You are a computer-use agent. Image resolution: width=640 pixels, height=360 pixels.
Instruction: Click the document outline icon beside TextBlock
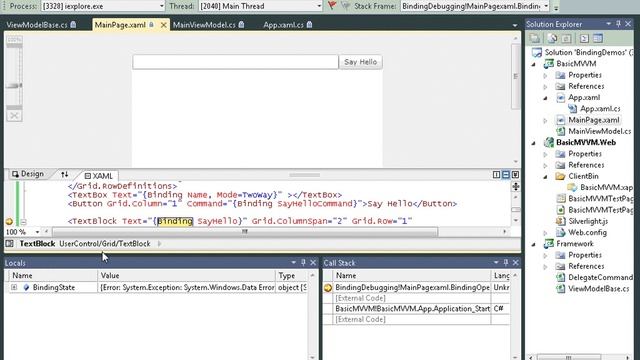tap(9, 244)
